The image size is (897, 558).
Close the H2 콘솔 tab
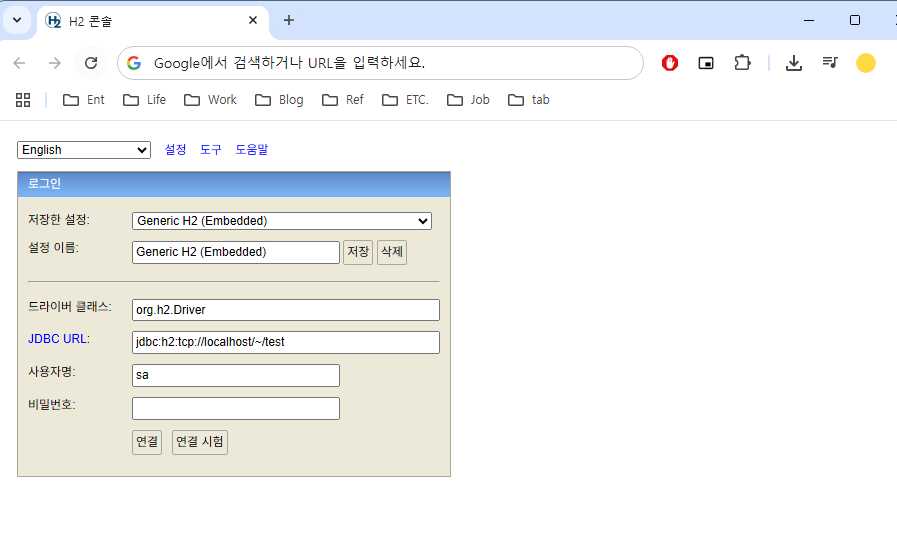point(253,21)
